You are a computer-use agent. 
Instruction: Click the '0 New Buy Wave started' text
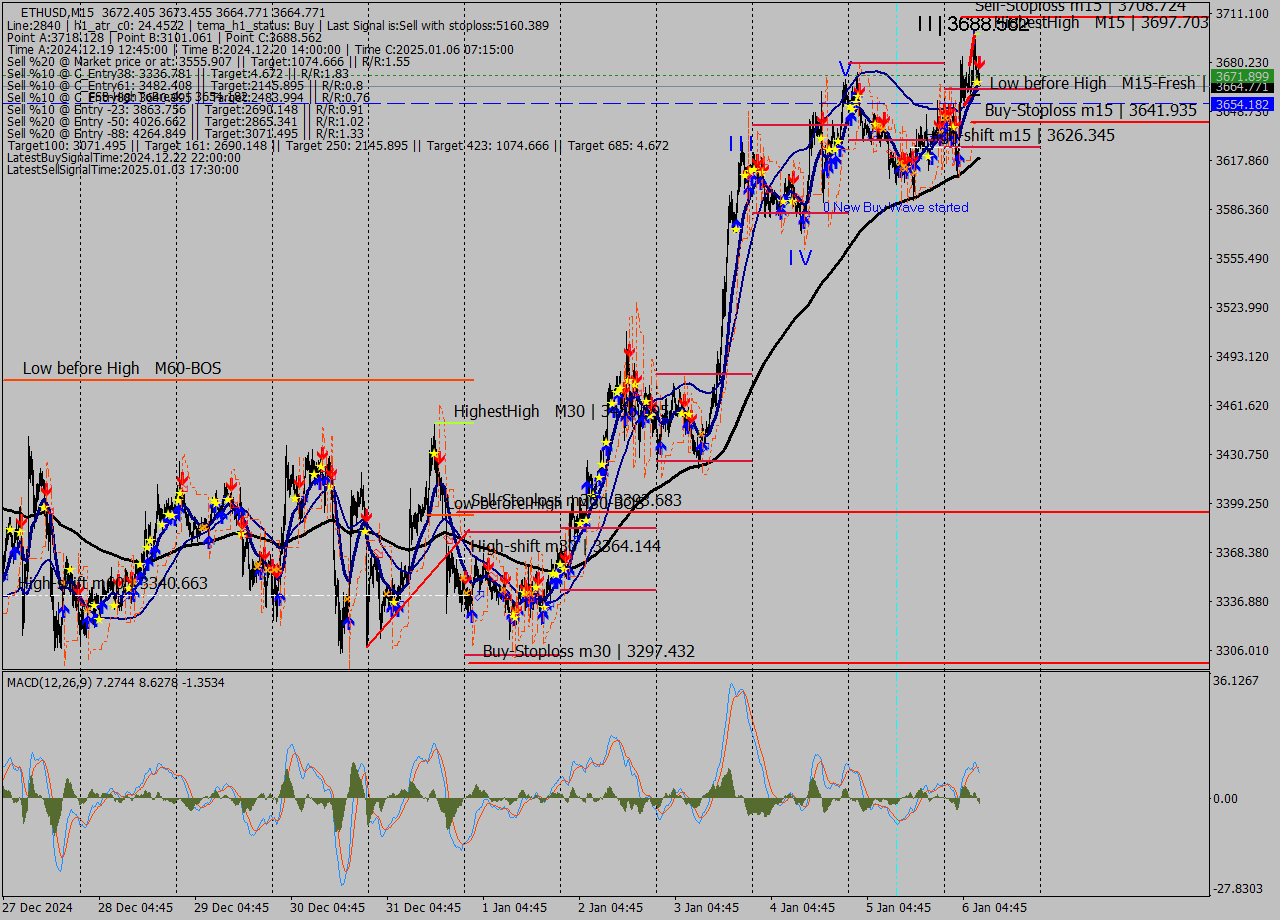[896, 208]
